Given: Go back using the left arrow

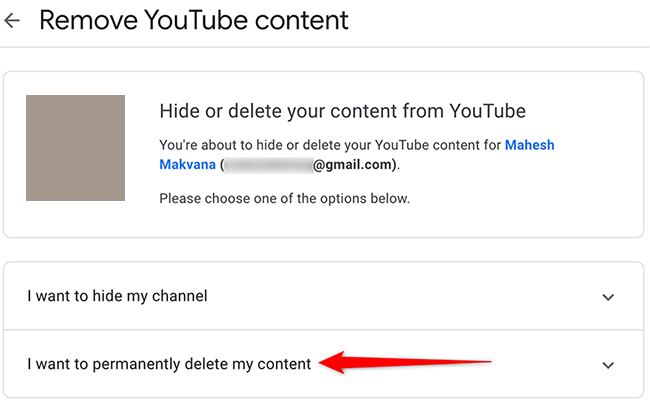Looking at the screenshot, I should (12, 20).
